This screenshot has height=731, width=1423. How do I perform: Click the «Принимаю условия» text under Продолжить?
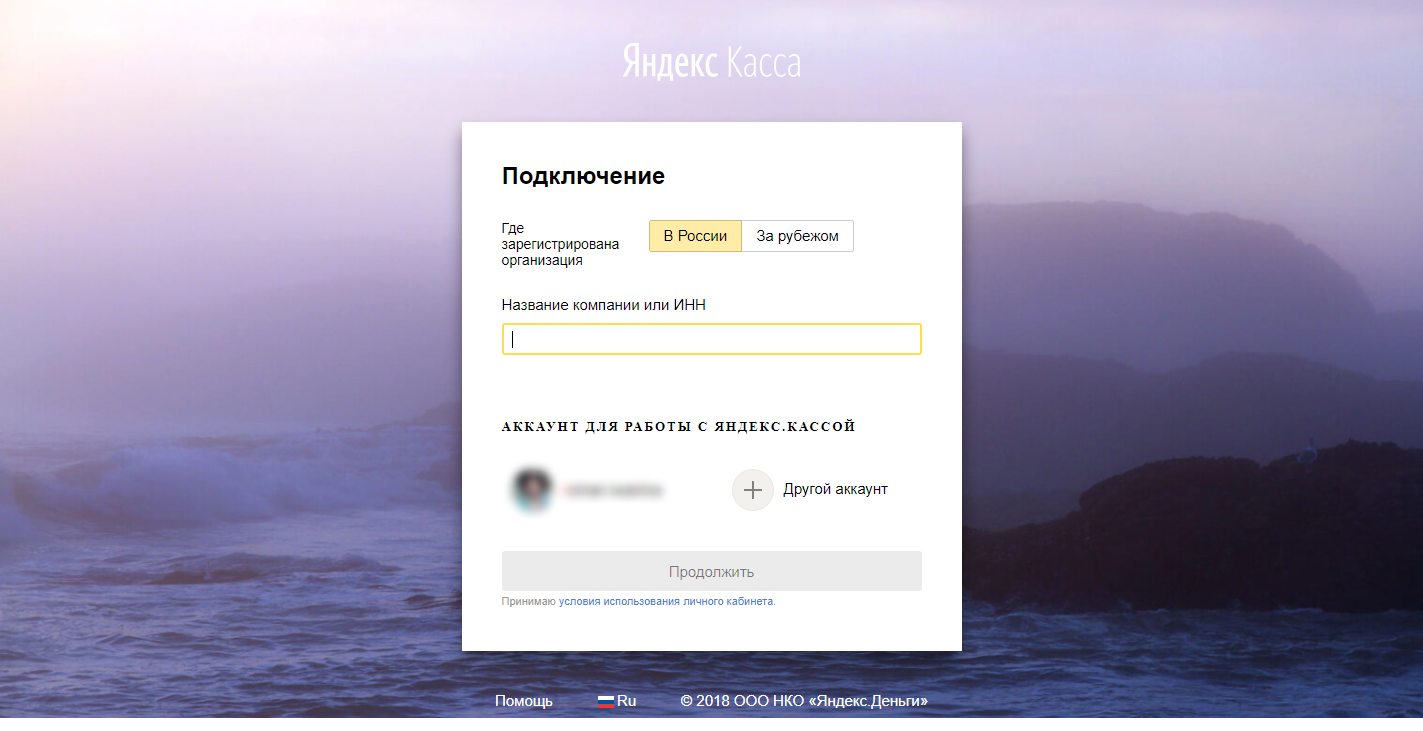(x=531, y=601)
